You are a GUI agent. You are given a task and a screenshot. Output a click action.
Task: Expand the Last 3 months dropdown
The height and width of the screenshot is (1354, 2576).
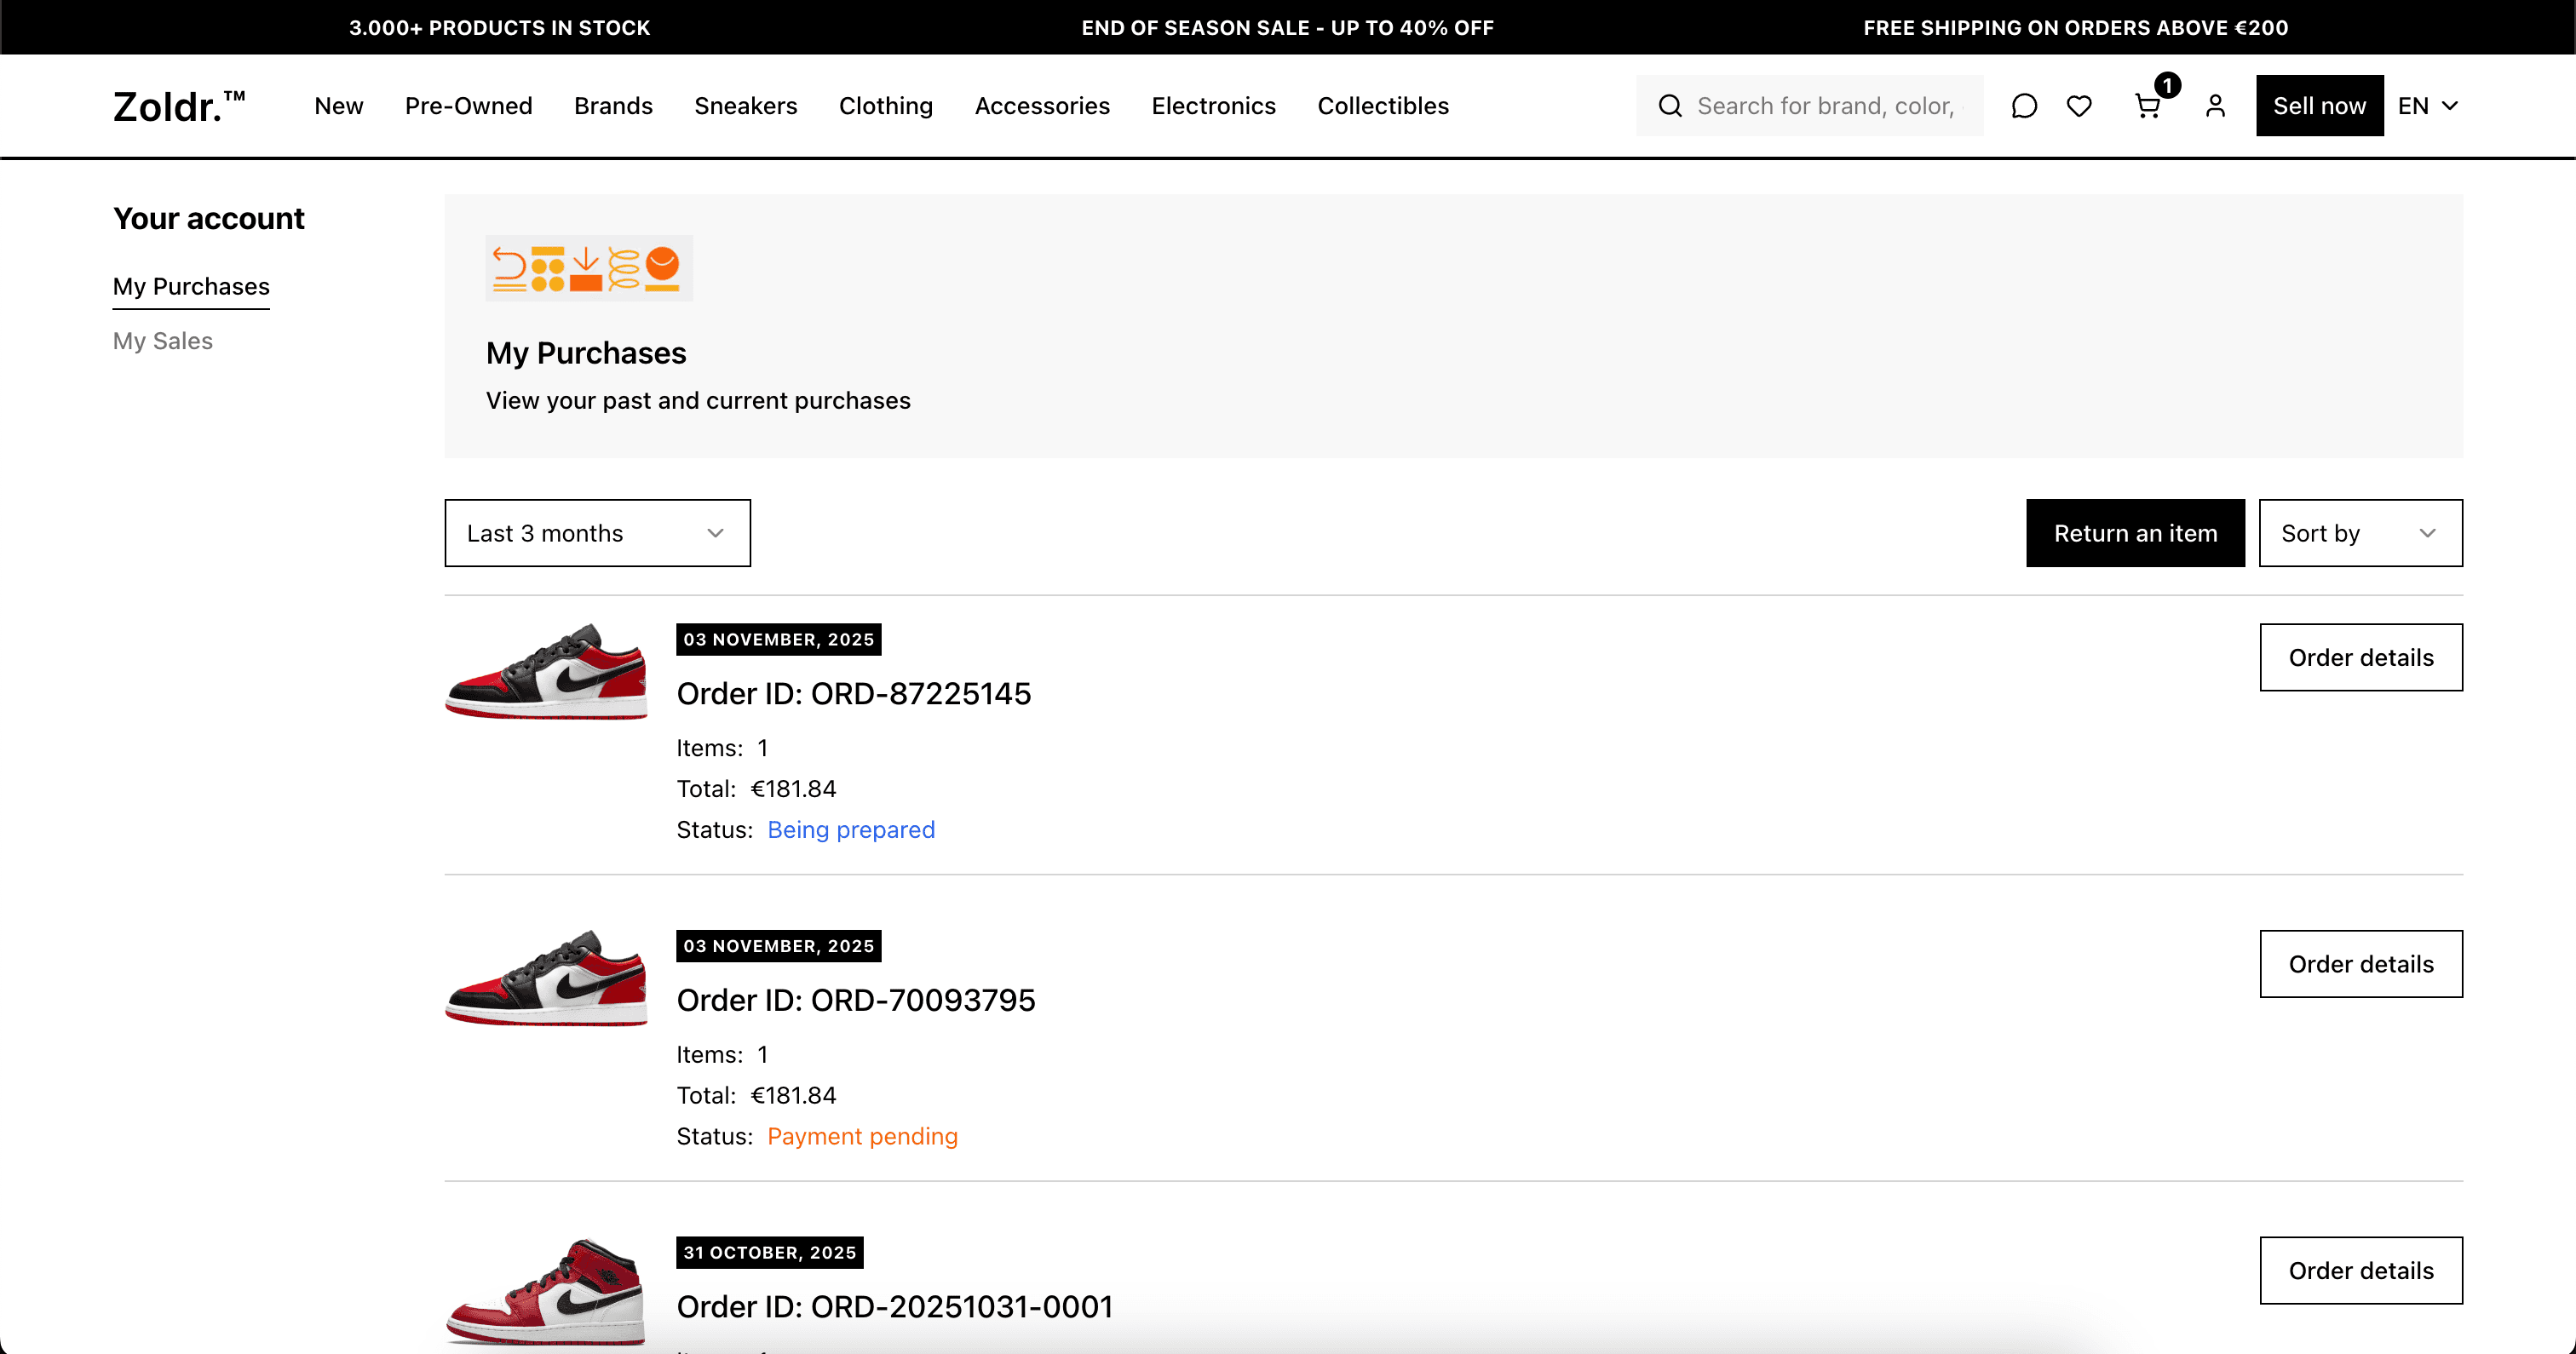click(x=597, y=533)
